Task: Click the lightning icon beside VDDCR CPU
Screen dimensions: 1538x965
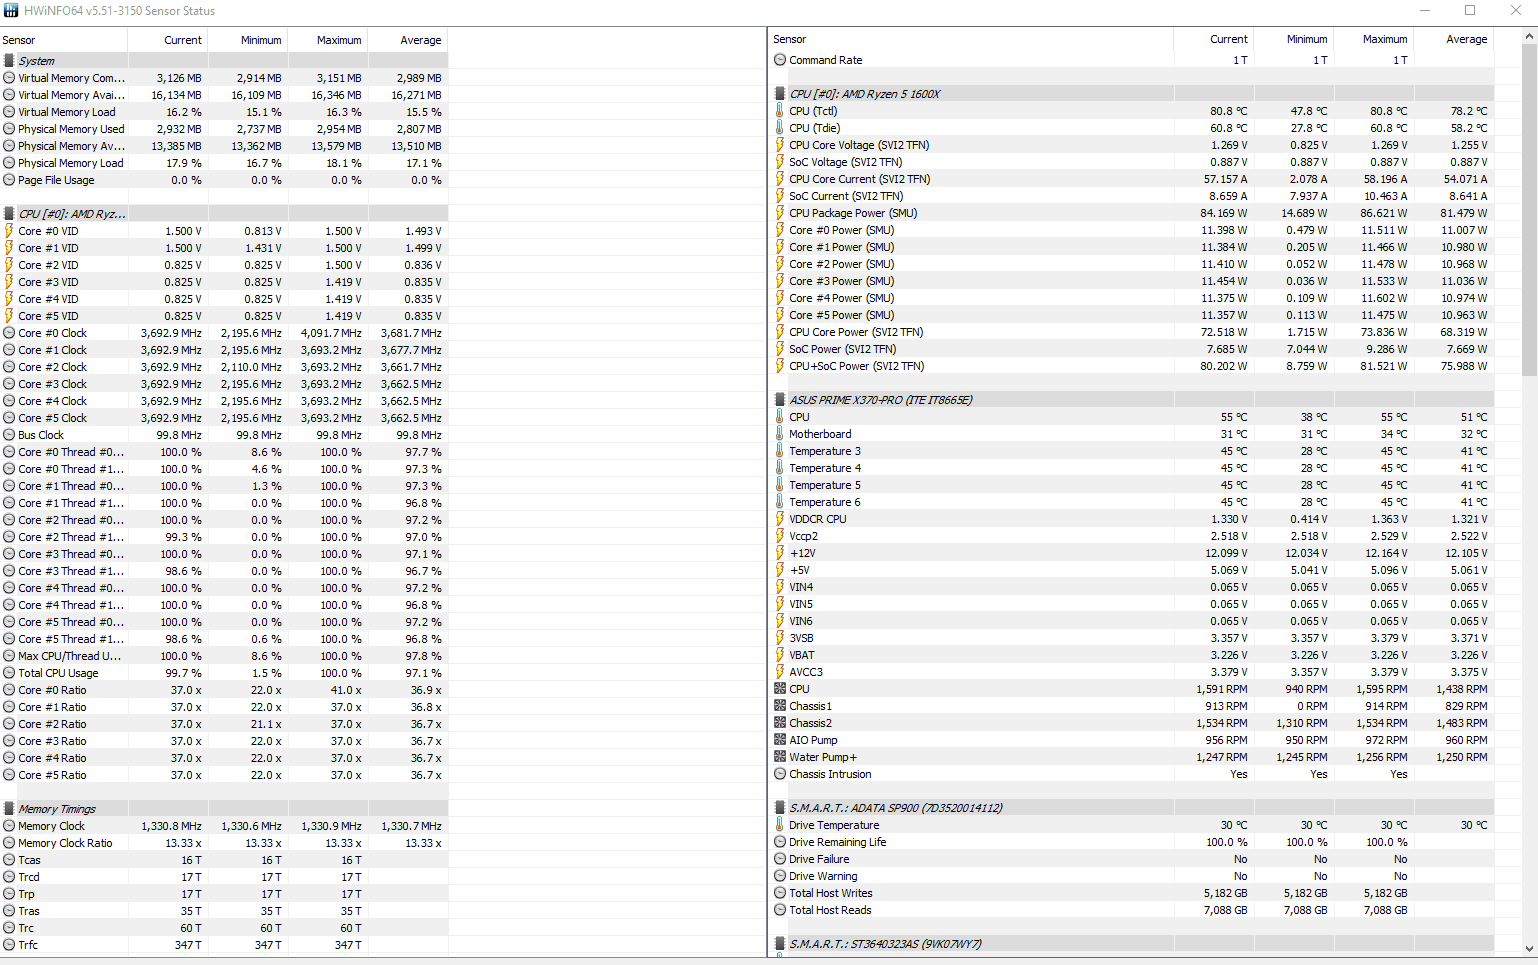Action: [780, 519]
